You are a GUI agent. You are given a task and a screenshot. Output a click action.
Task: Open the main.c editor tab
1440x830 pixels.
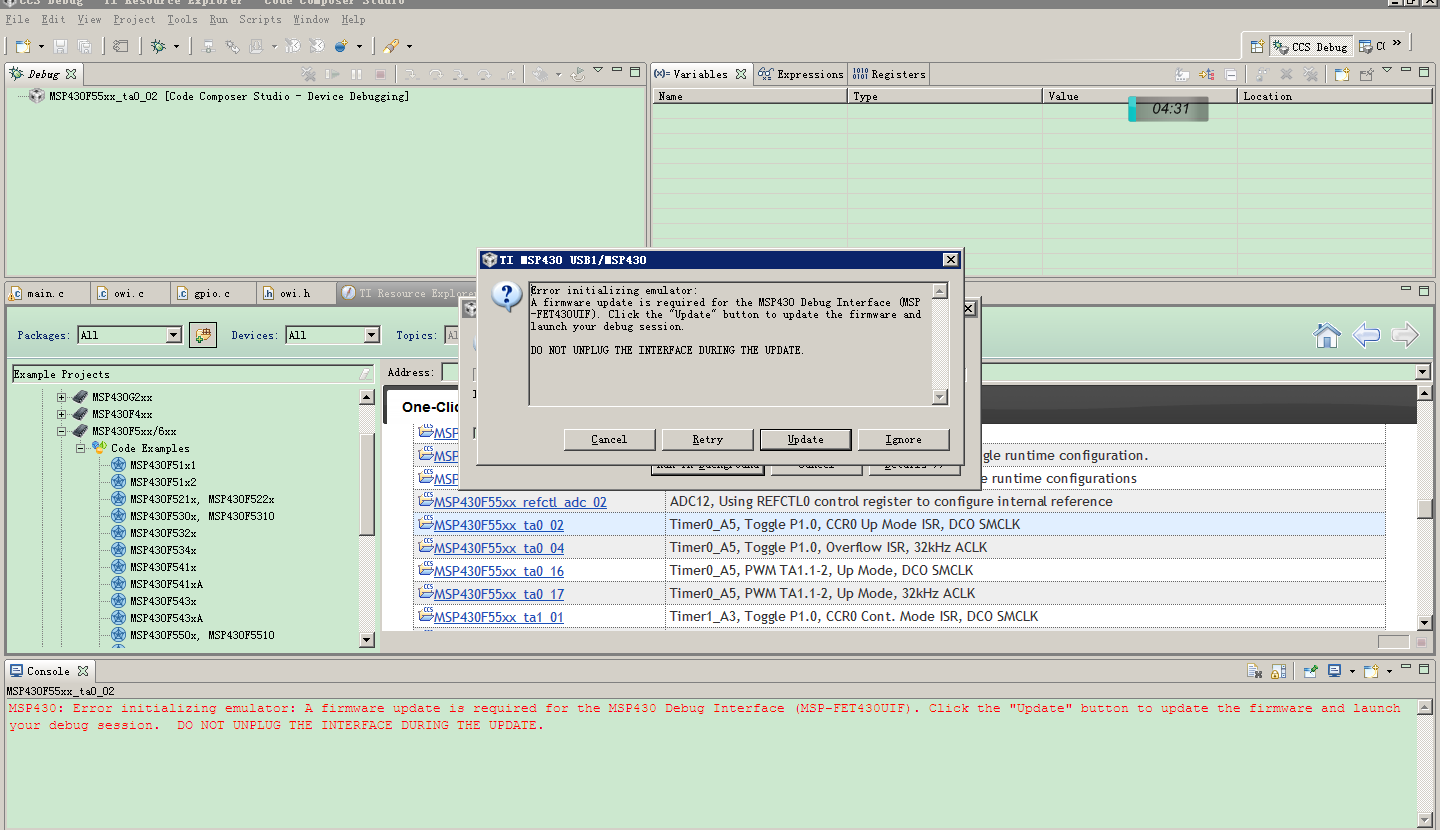click(45, 293)
